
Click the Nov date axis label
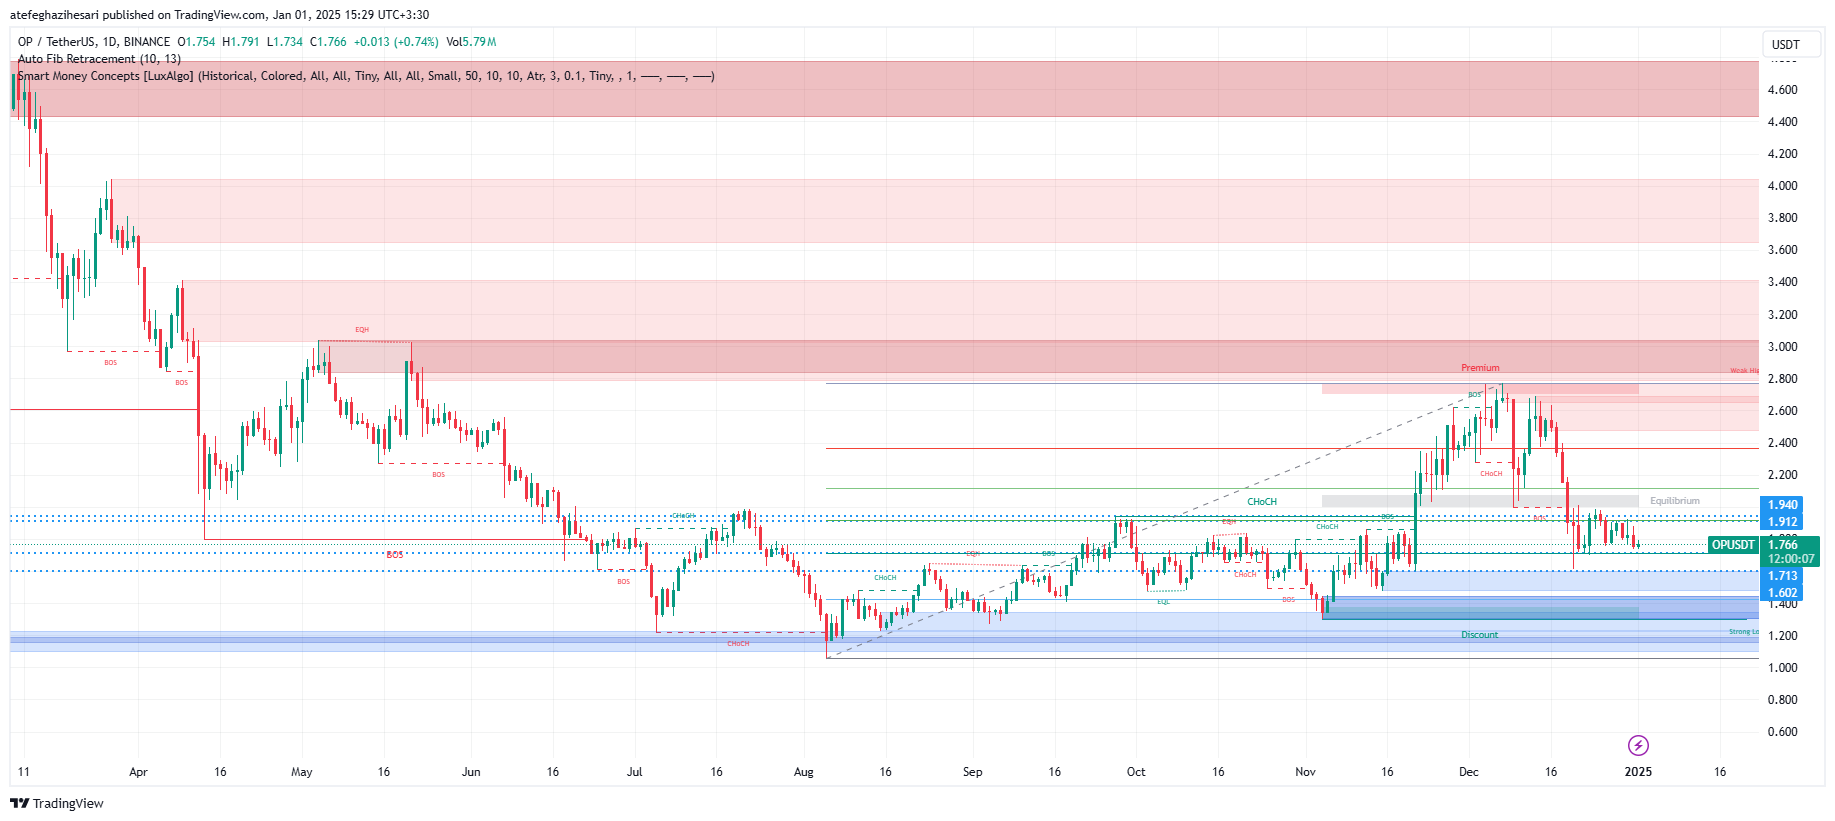[1305, 772]
